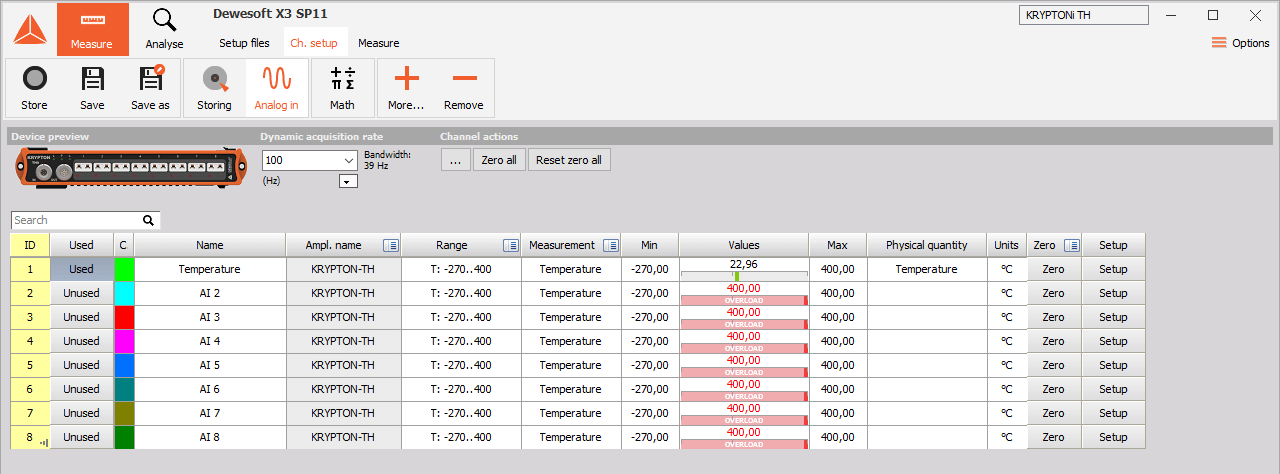Click the ellipsis channel actions button
Viewport: 1280px width, 474px height.
pos(455,160)
